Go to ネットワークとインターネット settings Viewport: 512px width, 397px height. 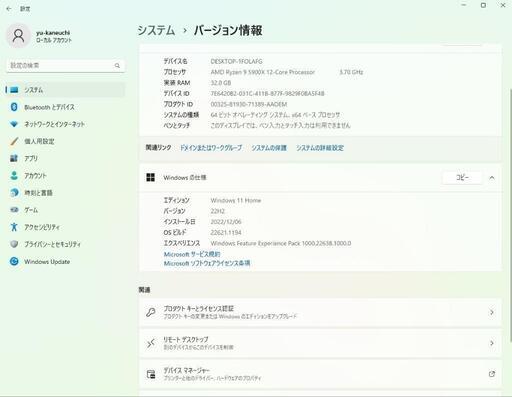[x=66, y=124]
